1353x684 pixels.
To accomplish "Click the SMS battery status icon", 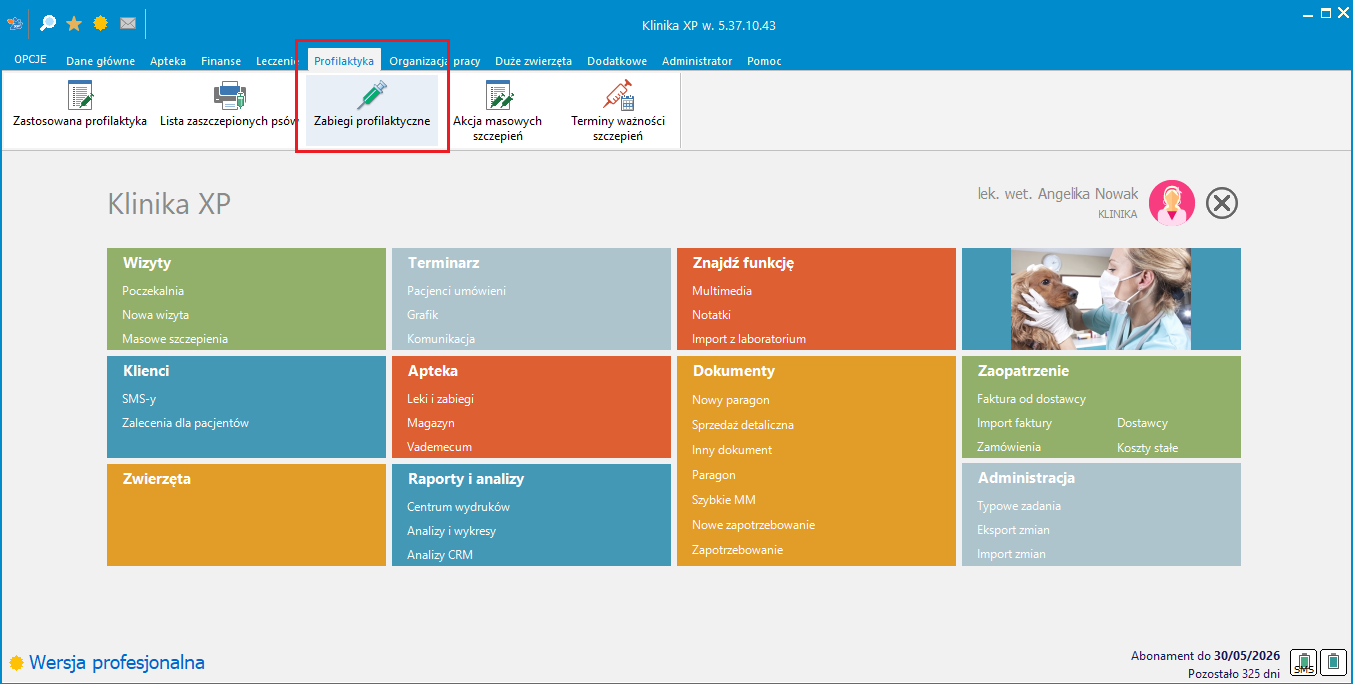I will tap(1303, 661).
